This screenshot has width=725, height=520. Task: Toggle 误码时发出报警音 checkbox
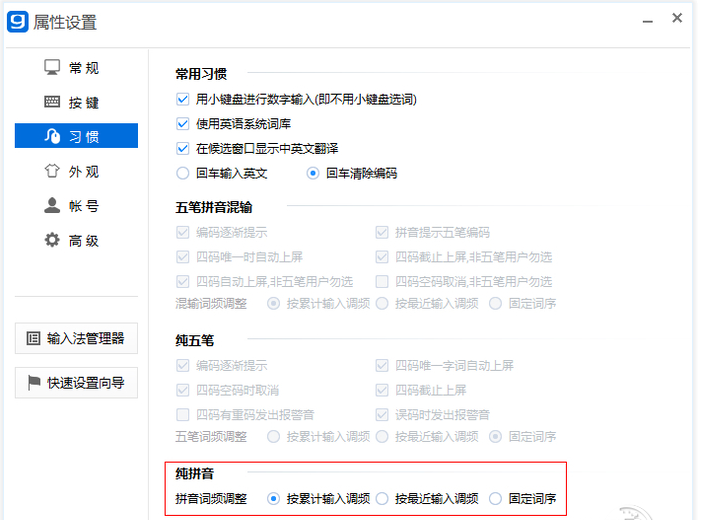click(382, 415)
